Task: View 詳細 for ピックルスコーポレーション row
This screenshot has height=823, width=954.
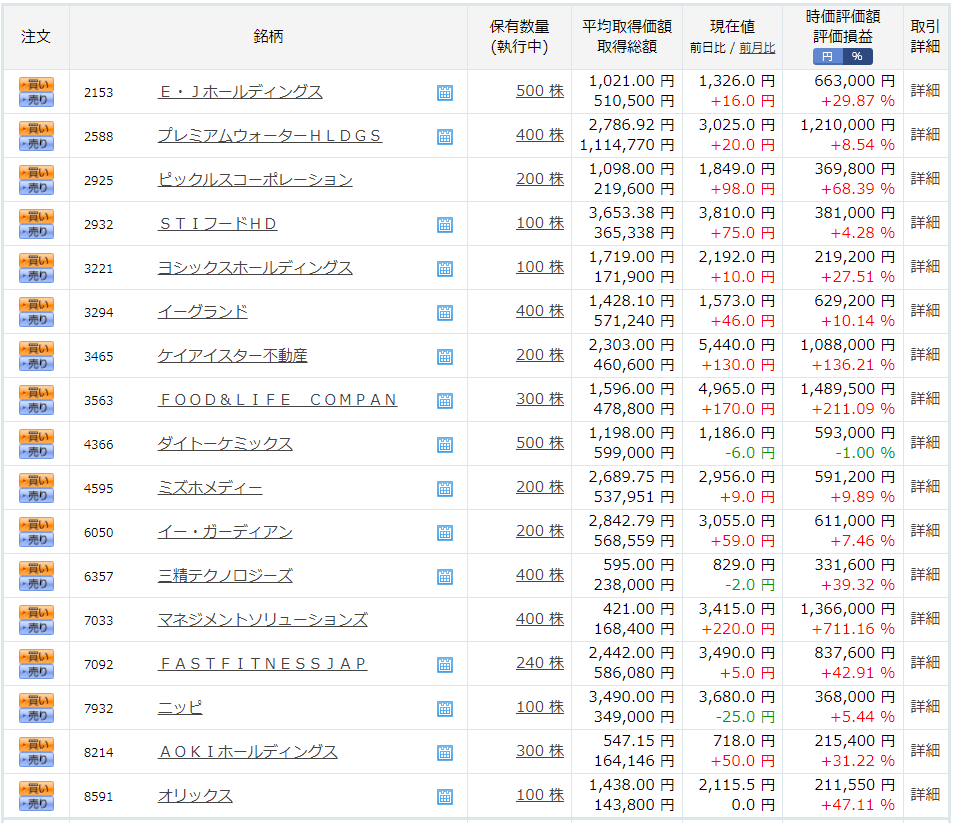Action: [925, 178]
